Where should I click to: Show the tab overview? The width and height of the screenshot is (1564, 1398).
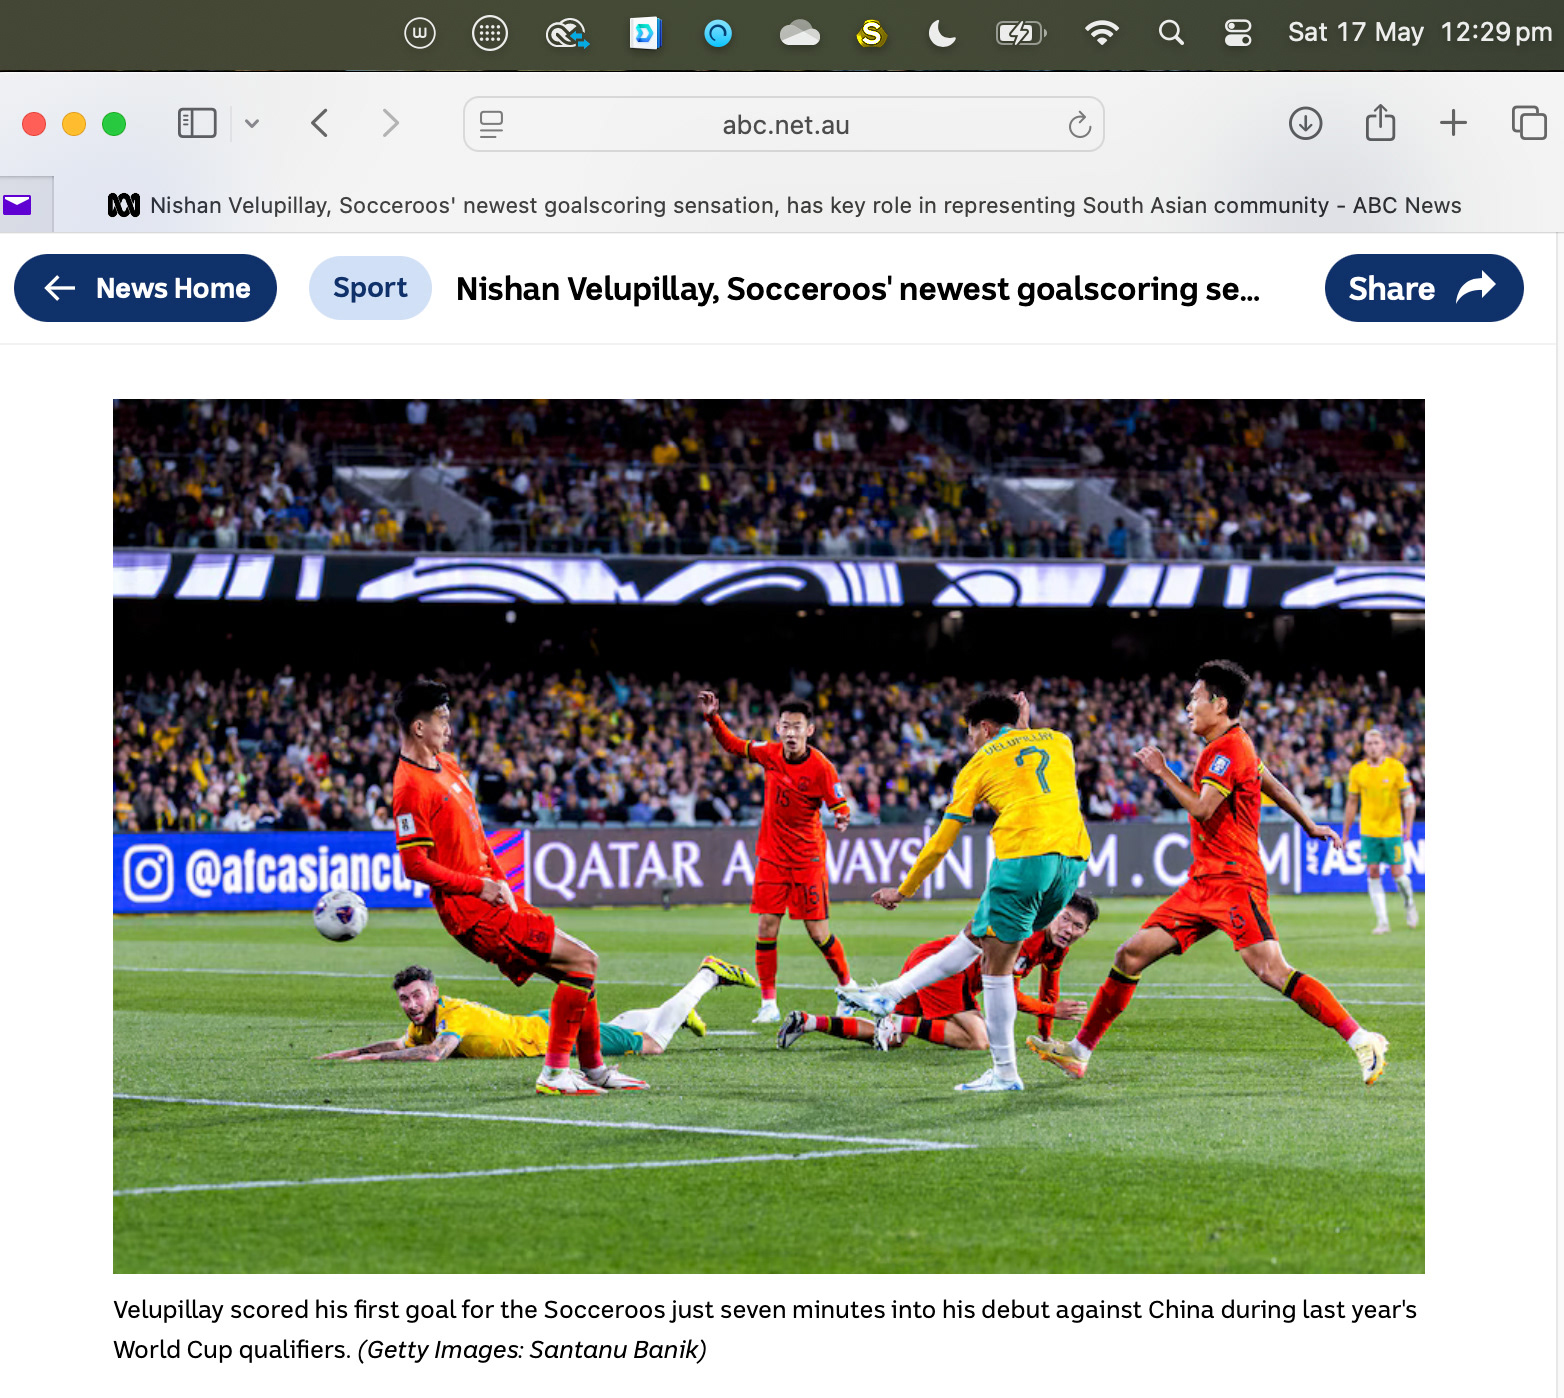click(1529, 123)
